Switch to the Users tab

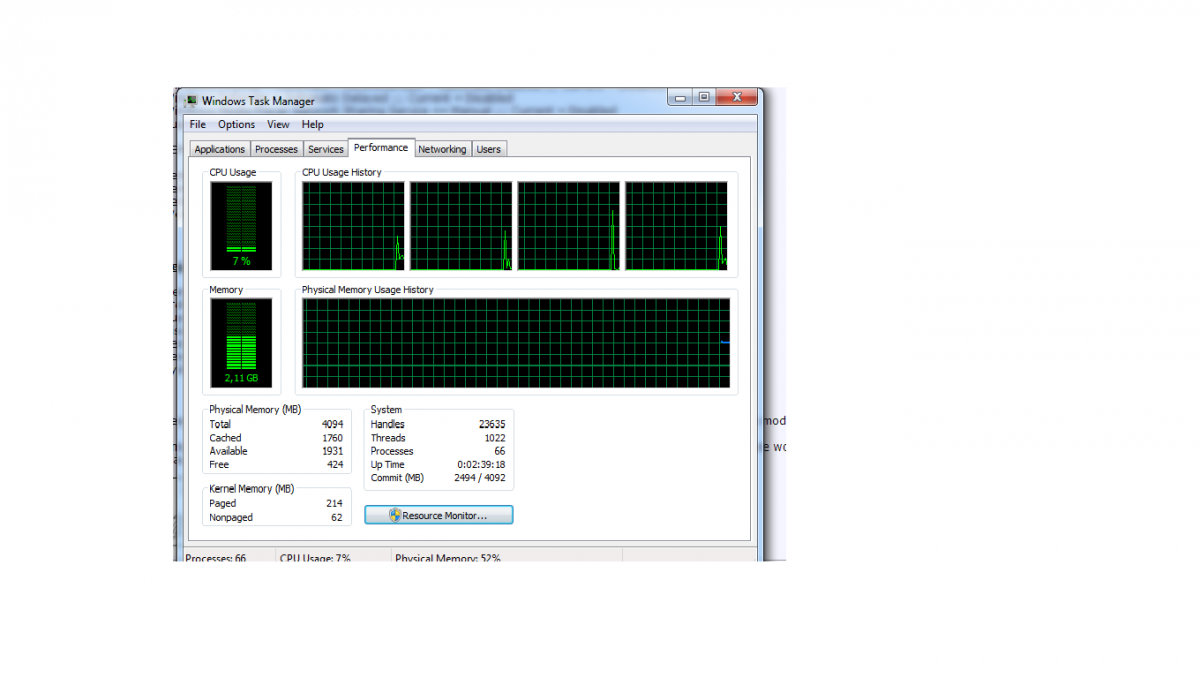pos(489,149)
